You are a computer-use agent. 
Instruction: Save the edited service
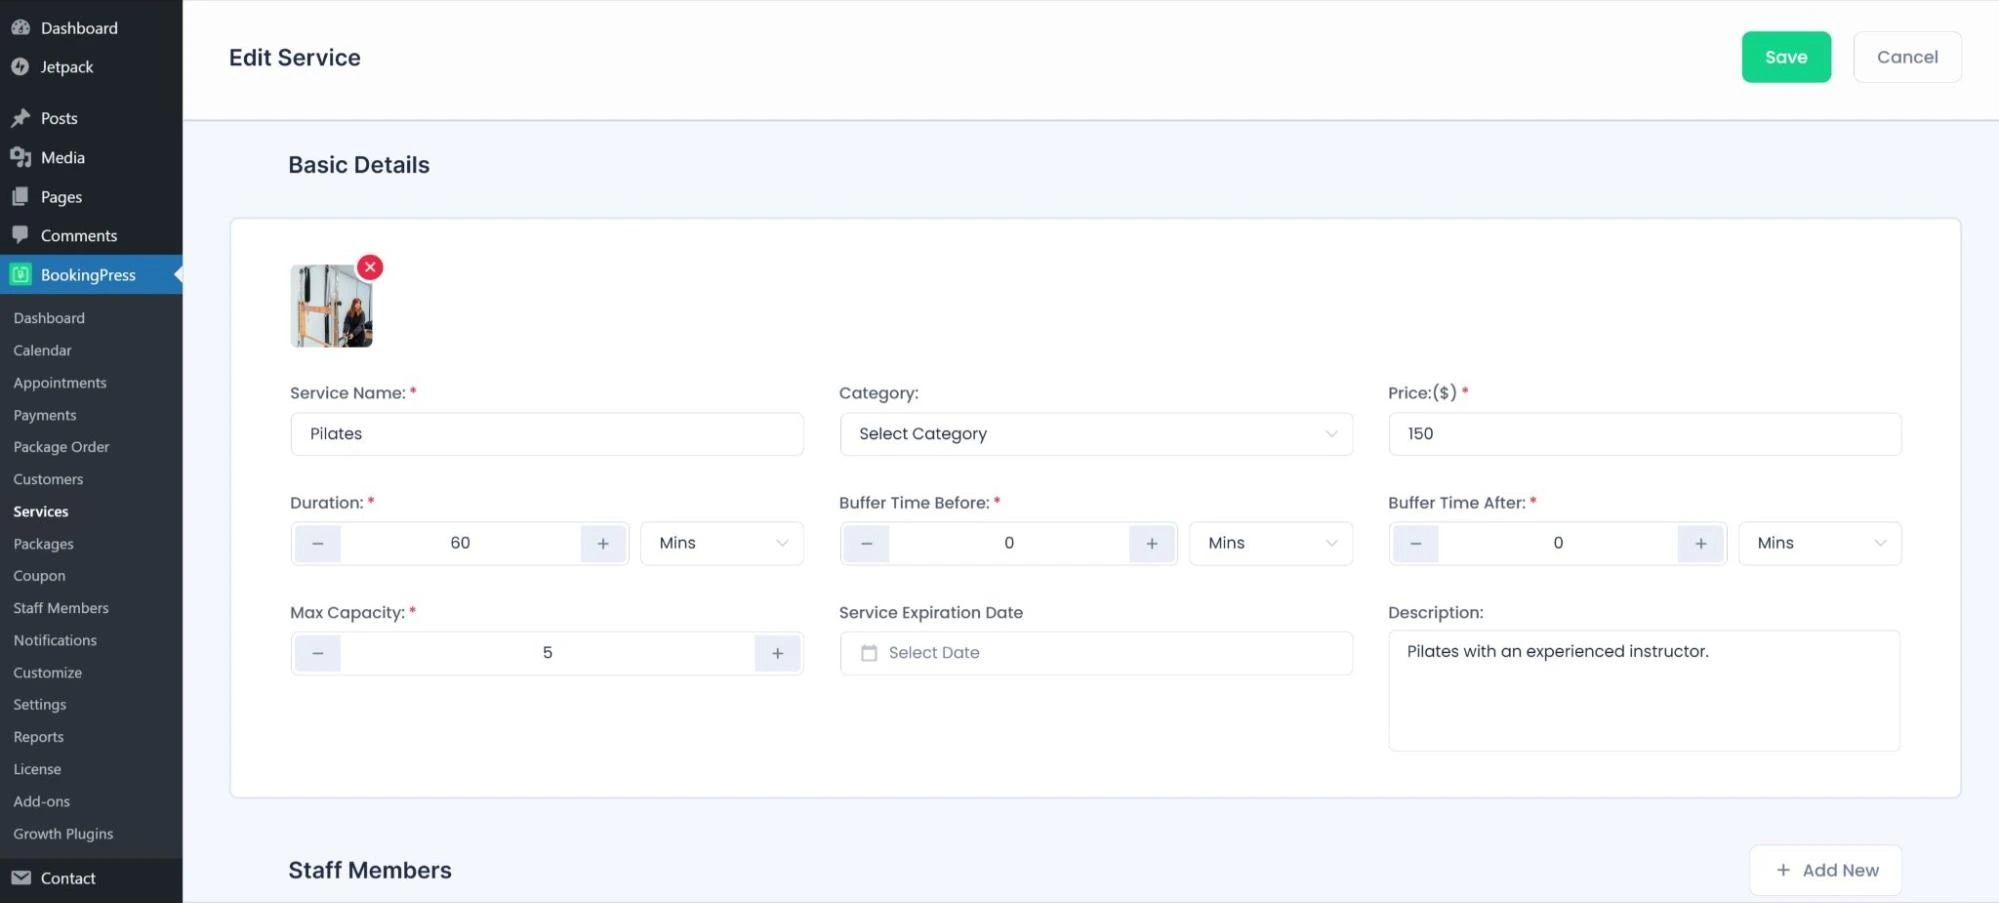[1786, 57]
